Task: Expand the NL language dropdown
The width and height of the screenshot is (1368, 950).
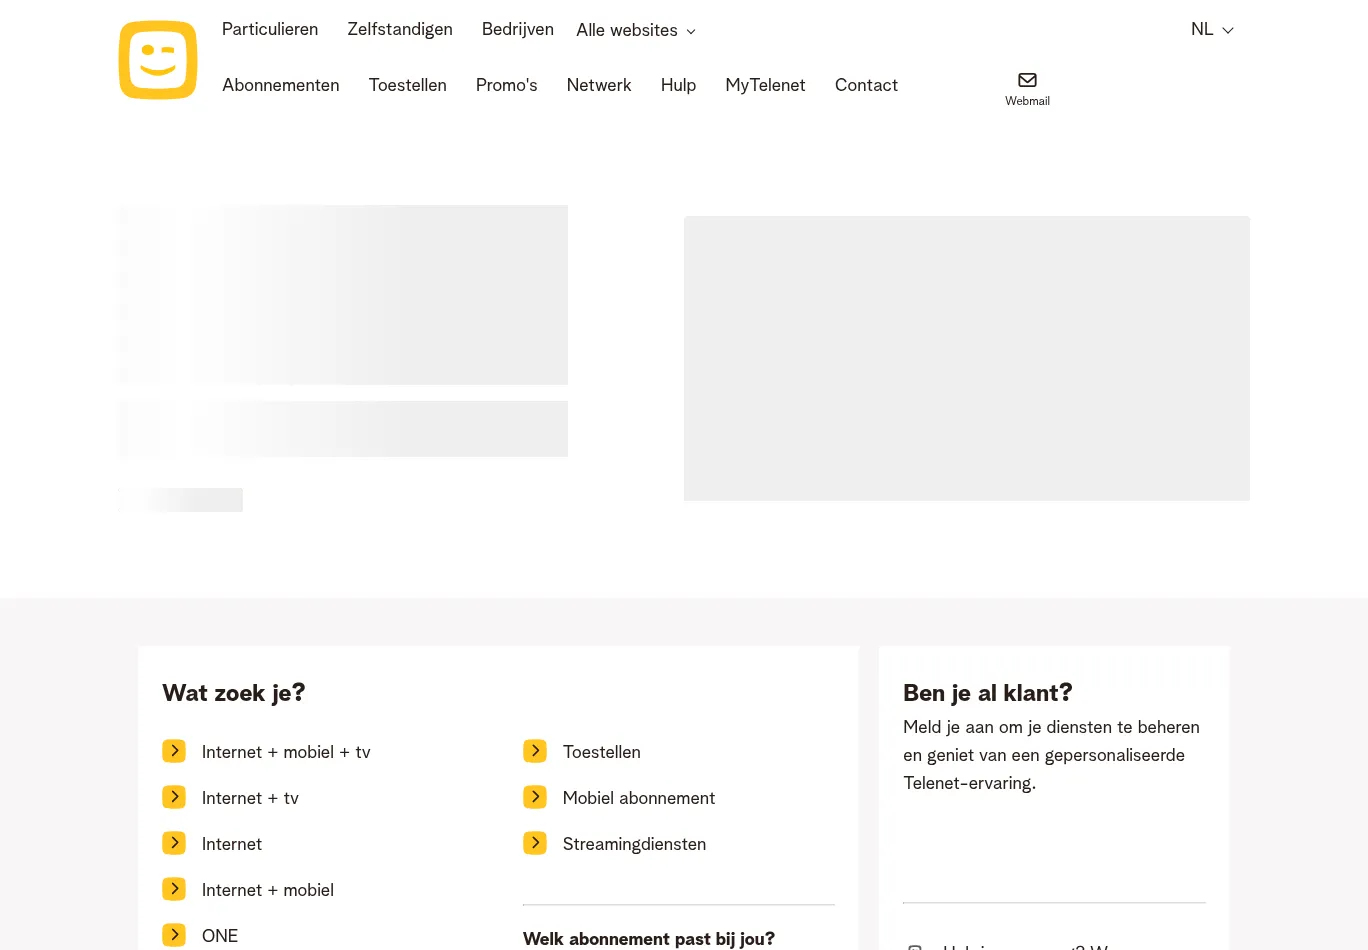Action: tap(1212, 29)
